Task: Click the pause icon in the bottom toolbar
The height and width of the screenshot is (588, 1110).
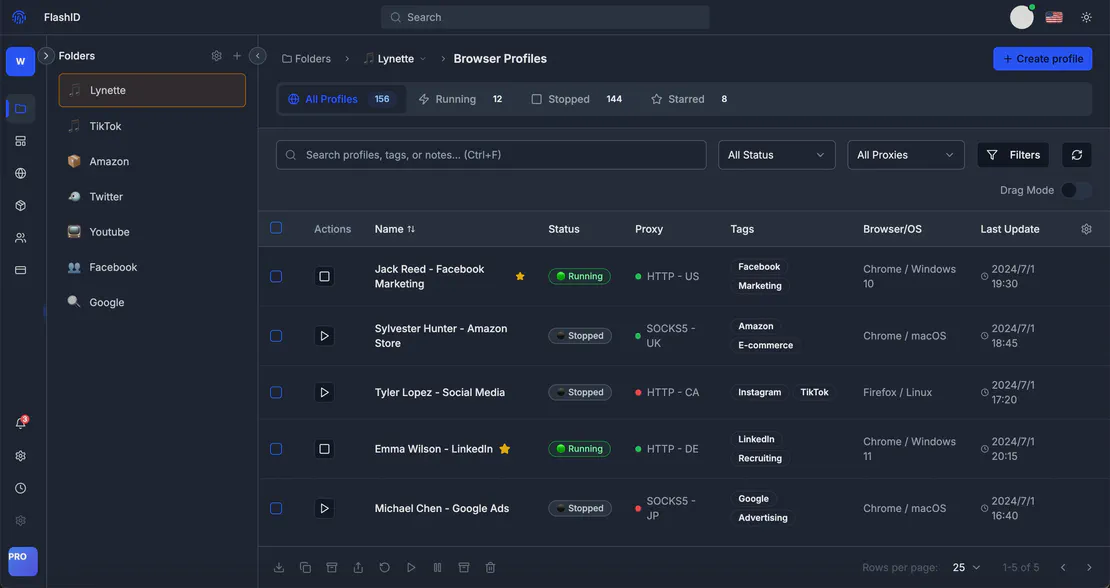Action: [437, 567]
